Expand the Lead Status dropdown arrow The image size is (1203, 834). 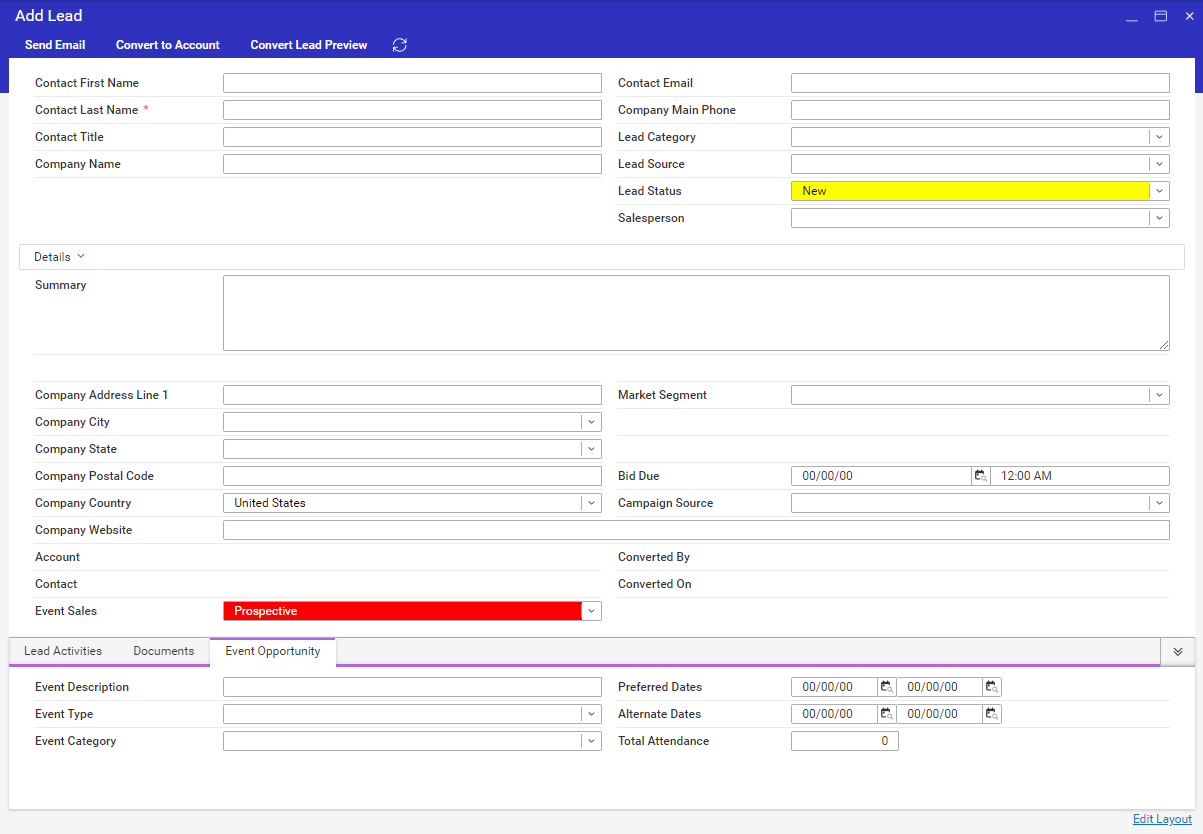[1159, 191]
